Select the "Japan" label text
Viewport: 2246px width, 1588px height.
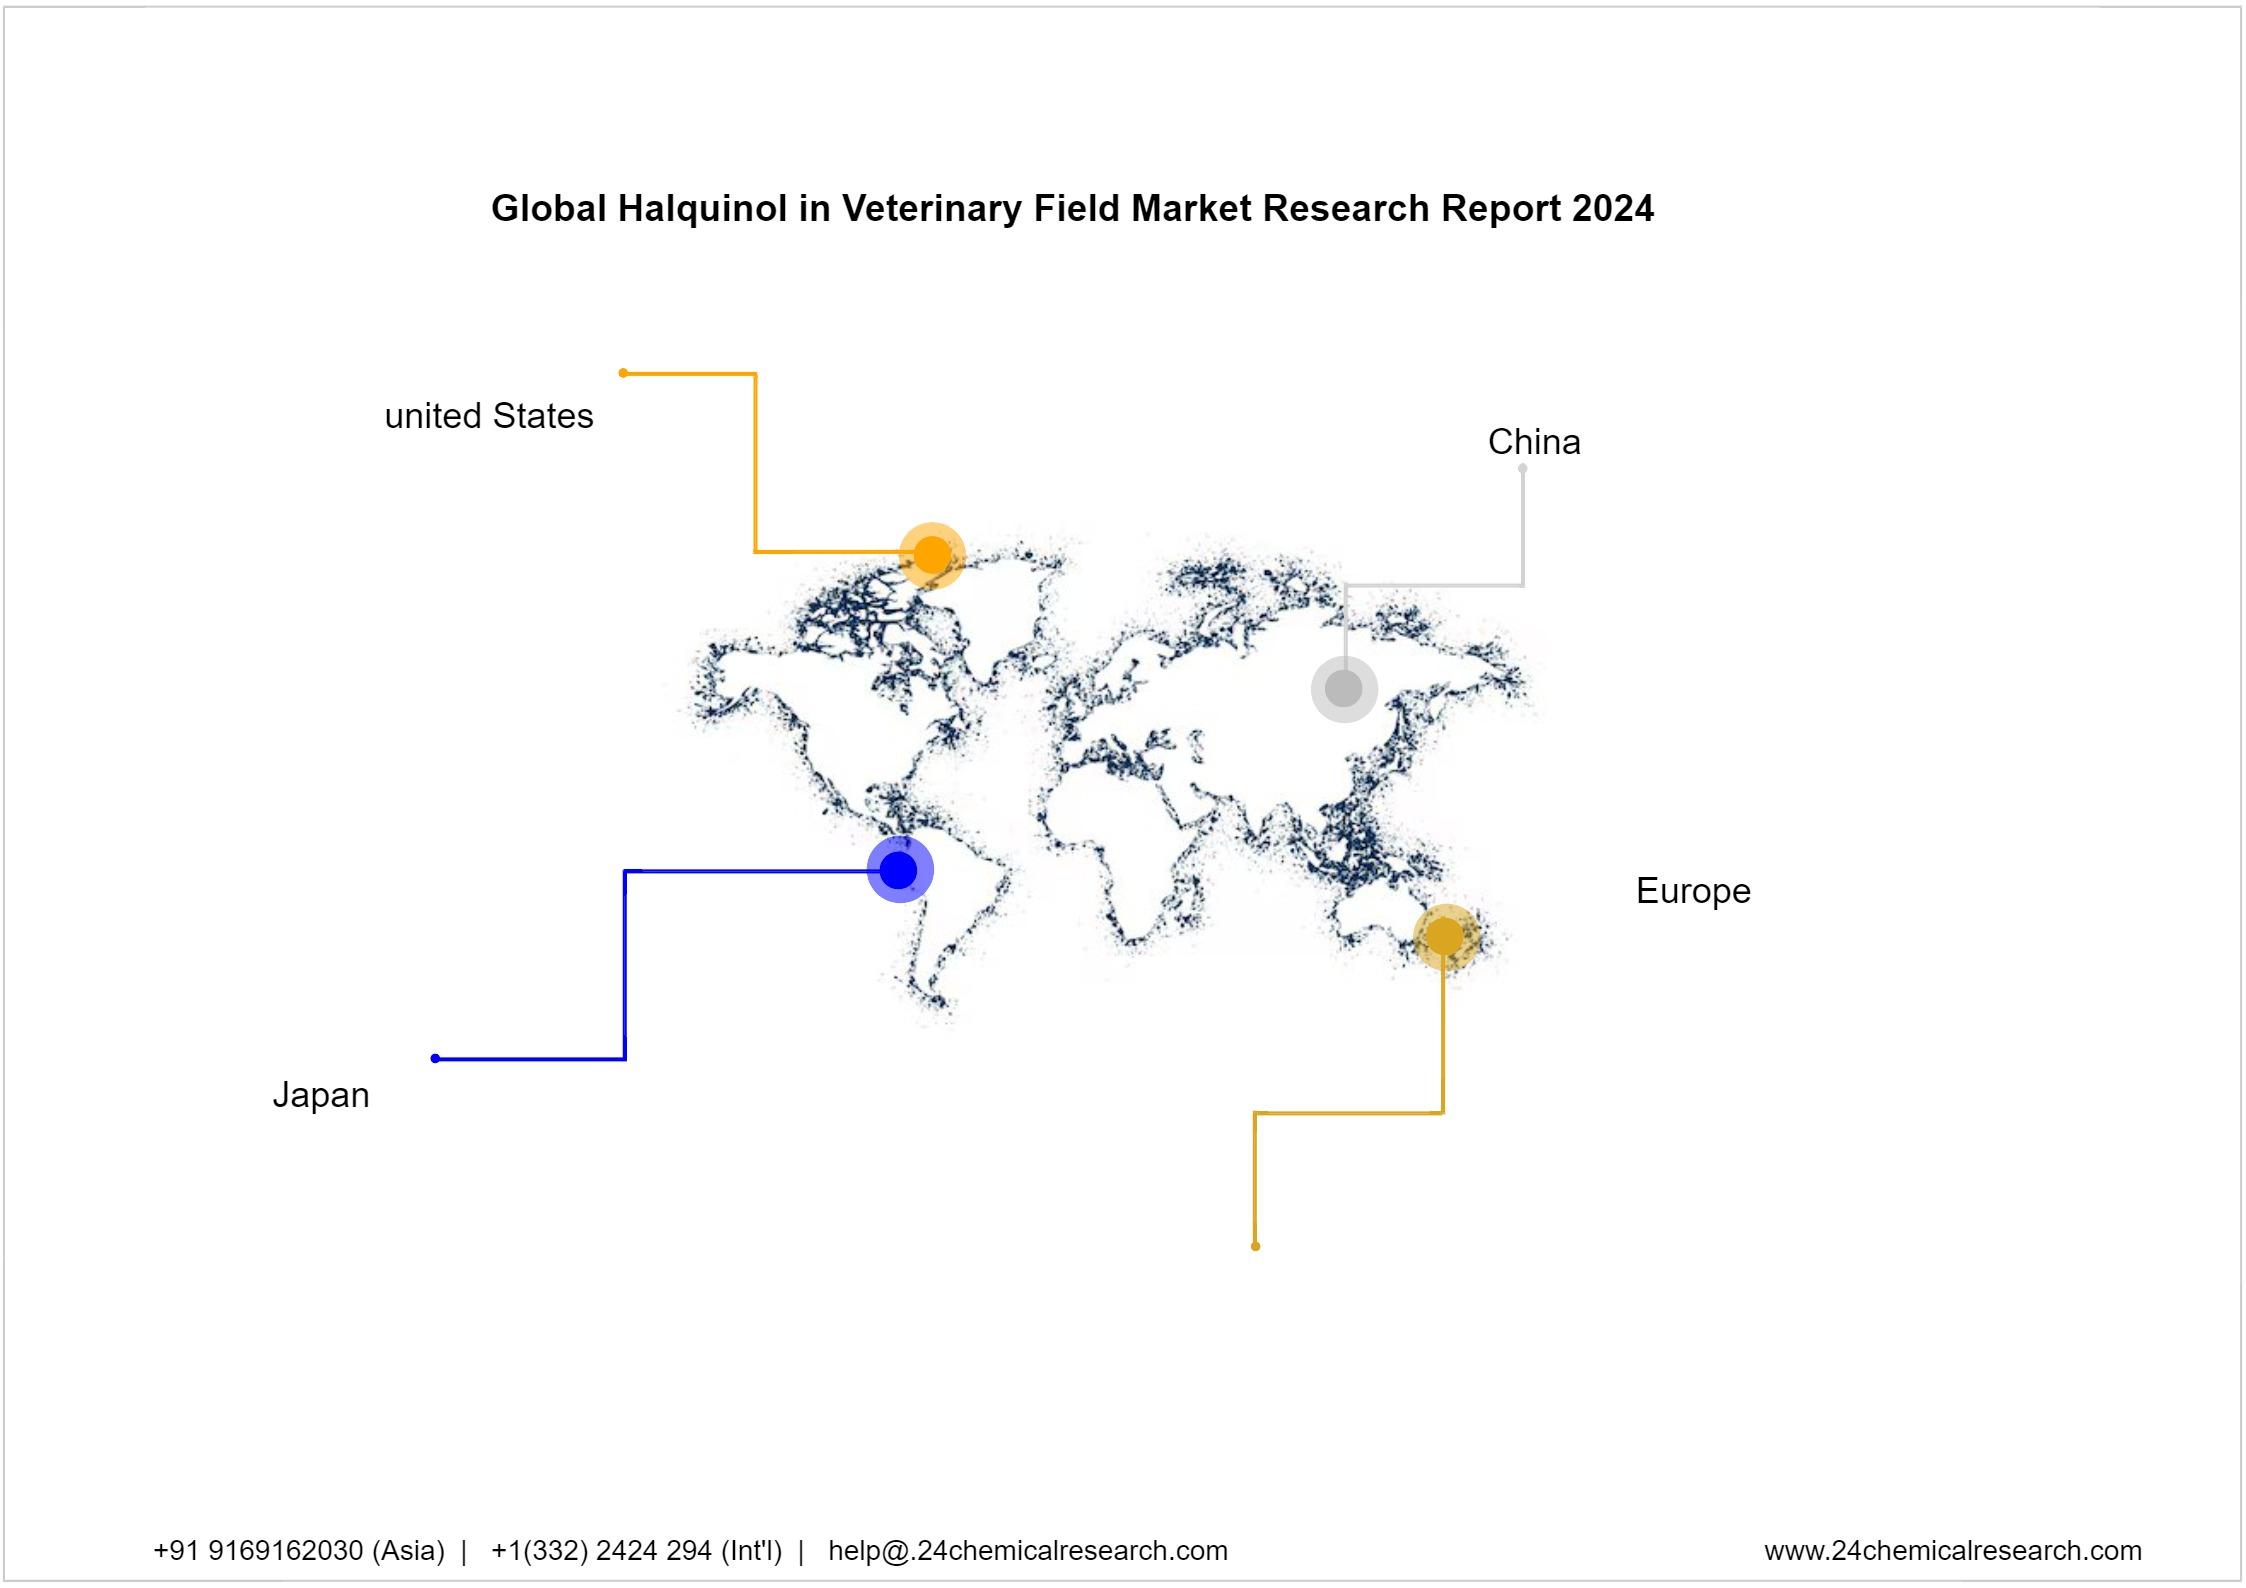[x=321, y=1095]
